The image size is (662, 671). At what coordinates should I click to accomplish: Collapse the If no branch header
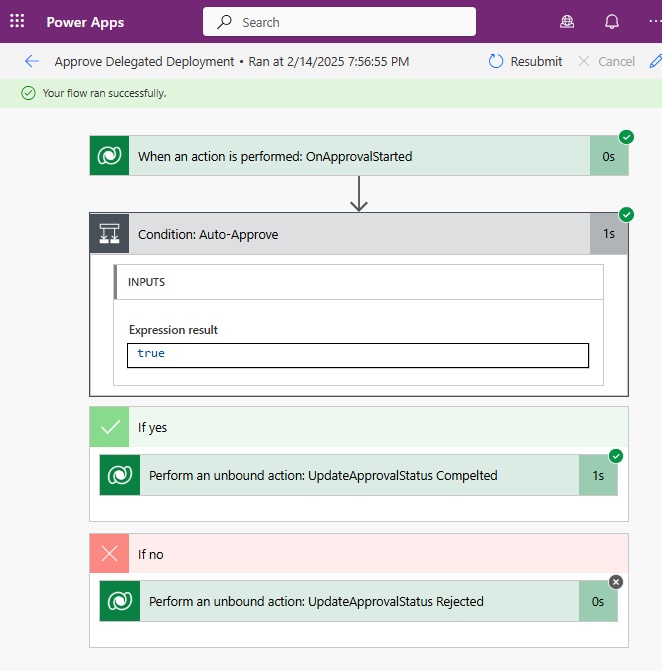pyautogui.click(x=359, y=553)
